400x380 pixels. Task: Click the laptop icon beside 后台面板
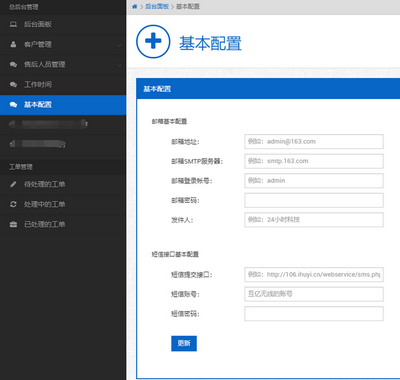[x=13, y=24]
